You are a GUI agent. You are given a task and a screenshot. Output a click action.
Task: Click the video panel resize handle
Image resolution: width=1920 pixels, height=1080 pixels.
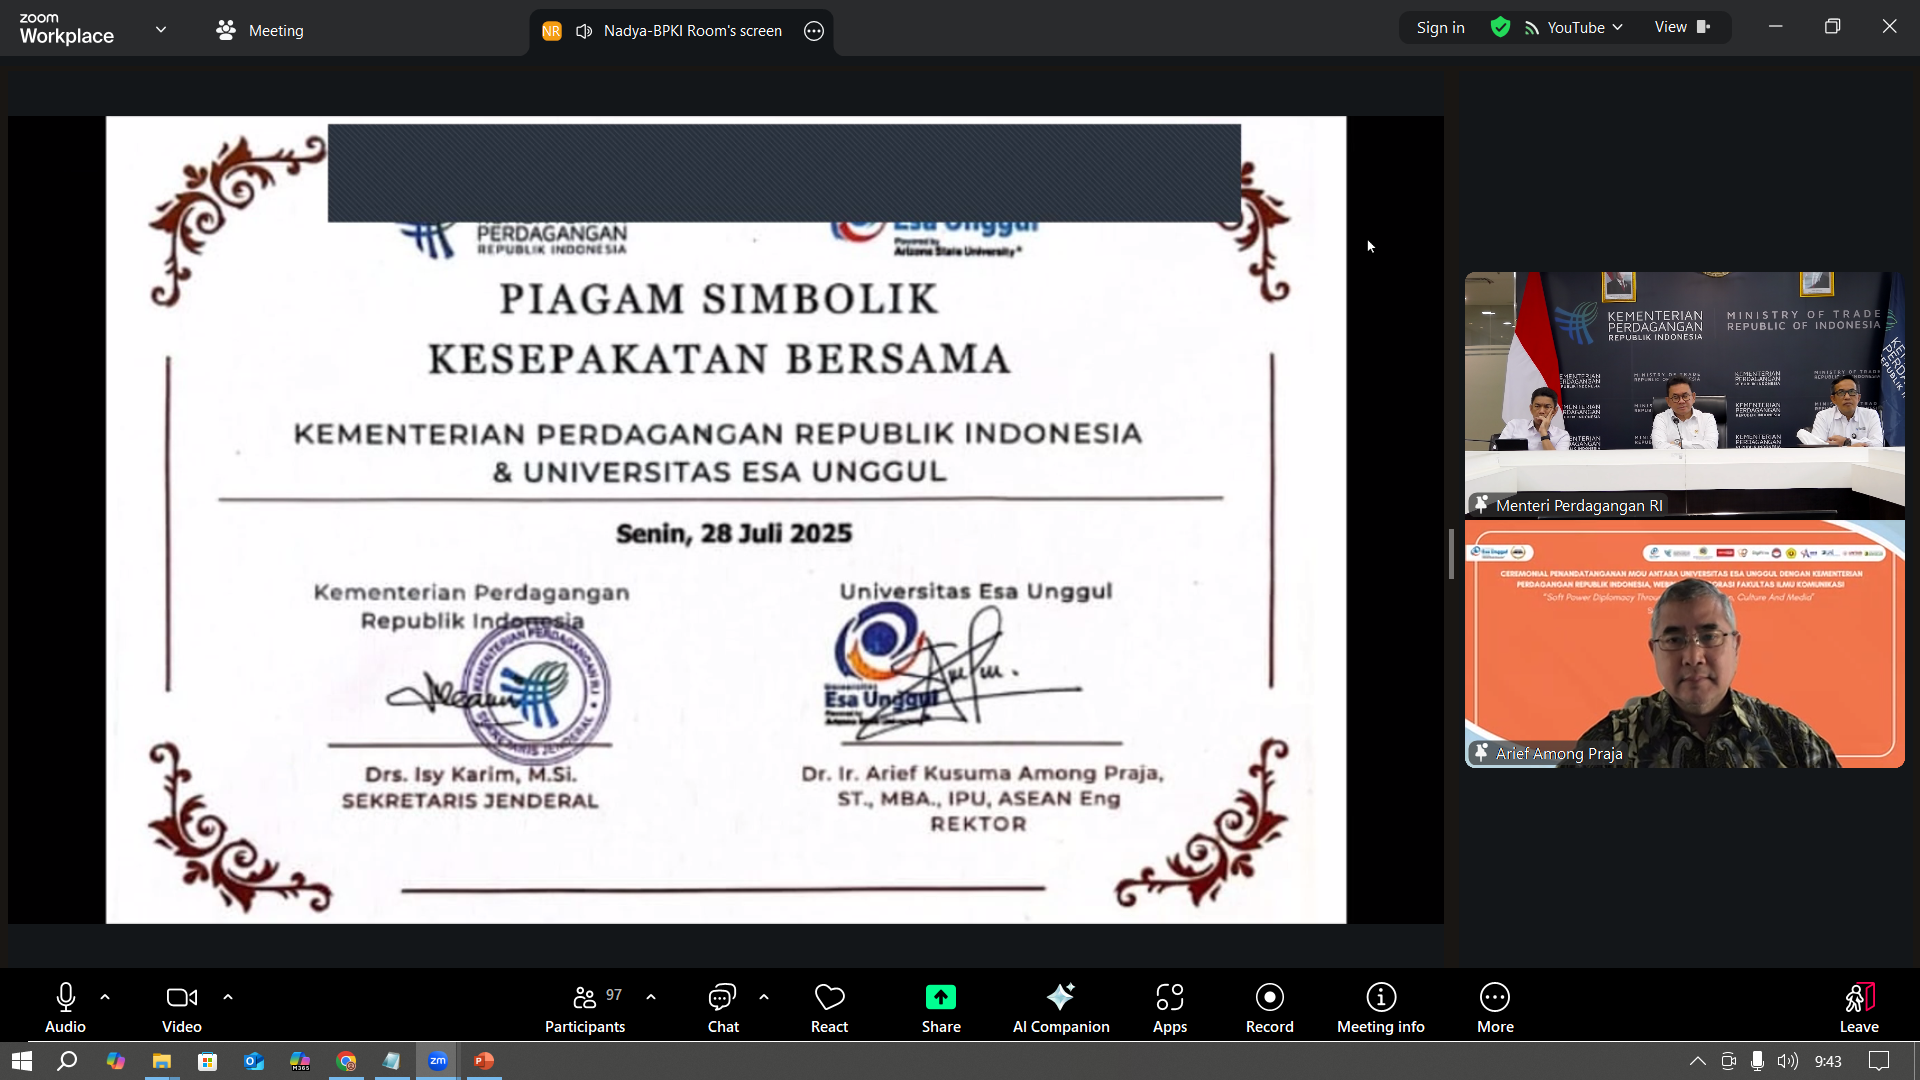[1451, 553]
